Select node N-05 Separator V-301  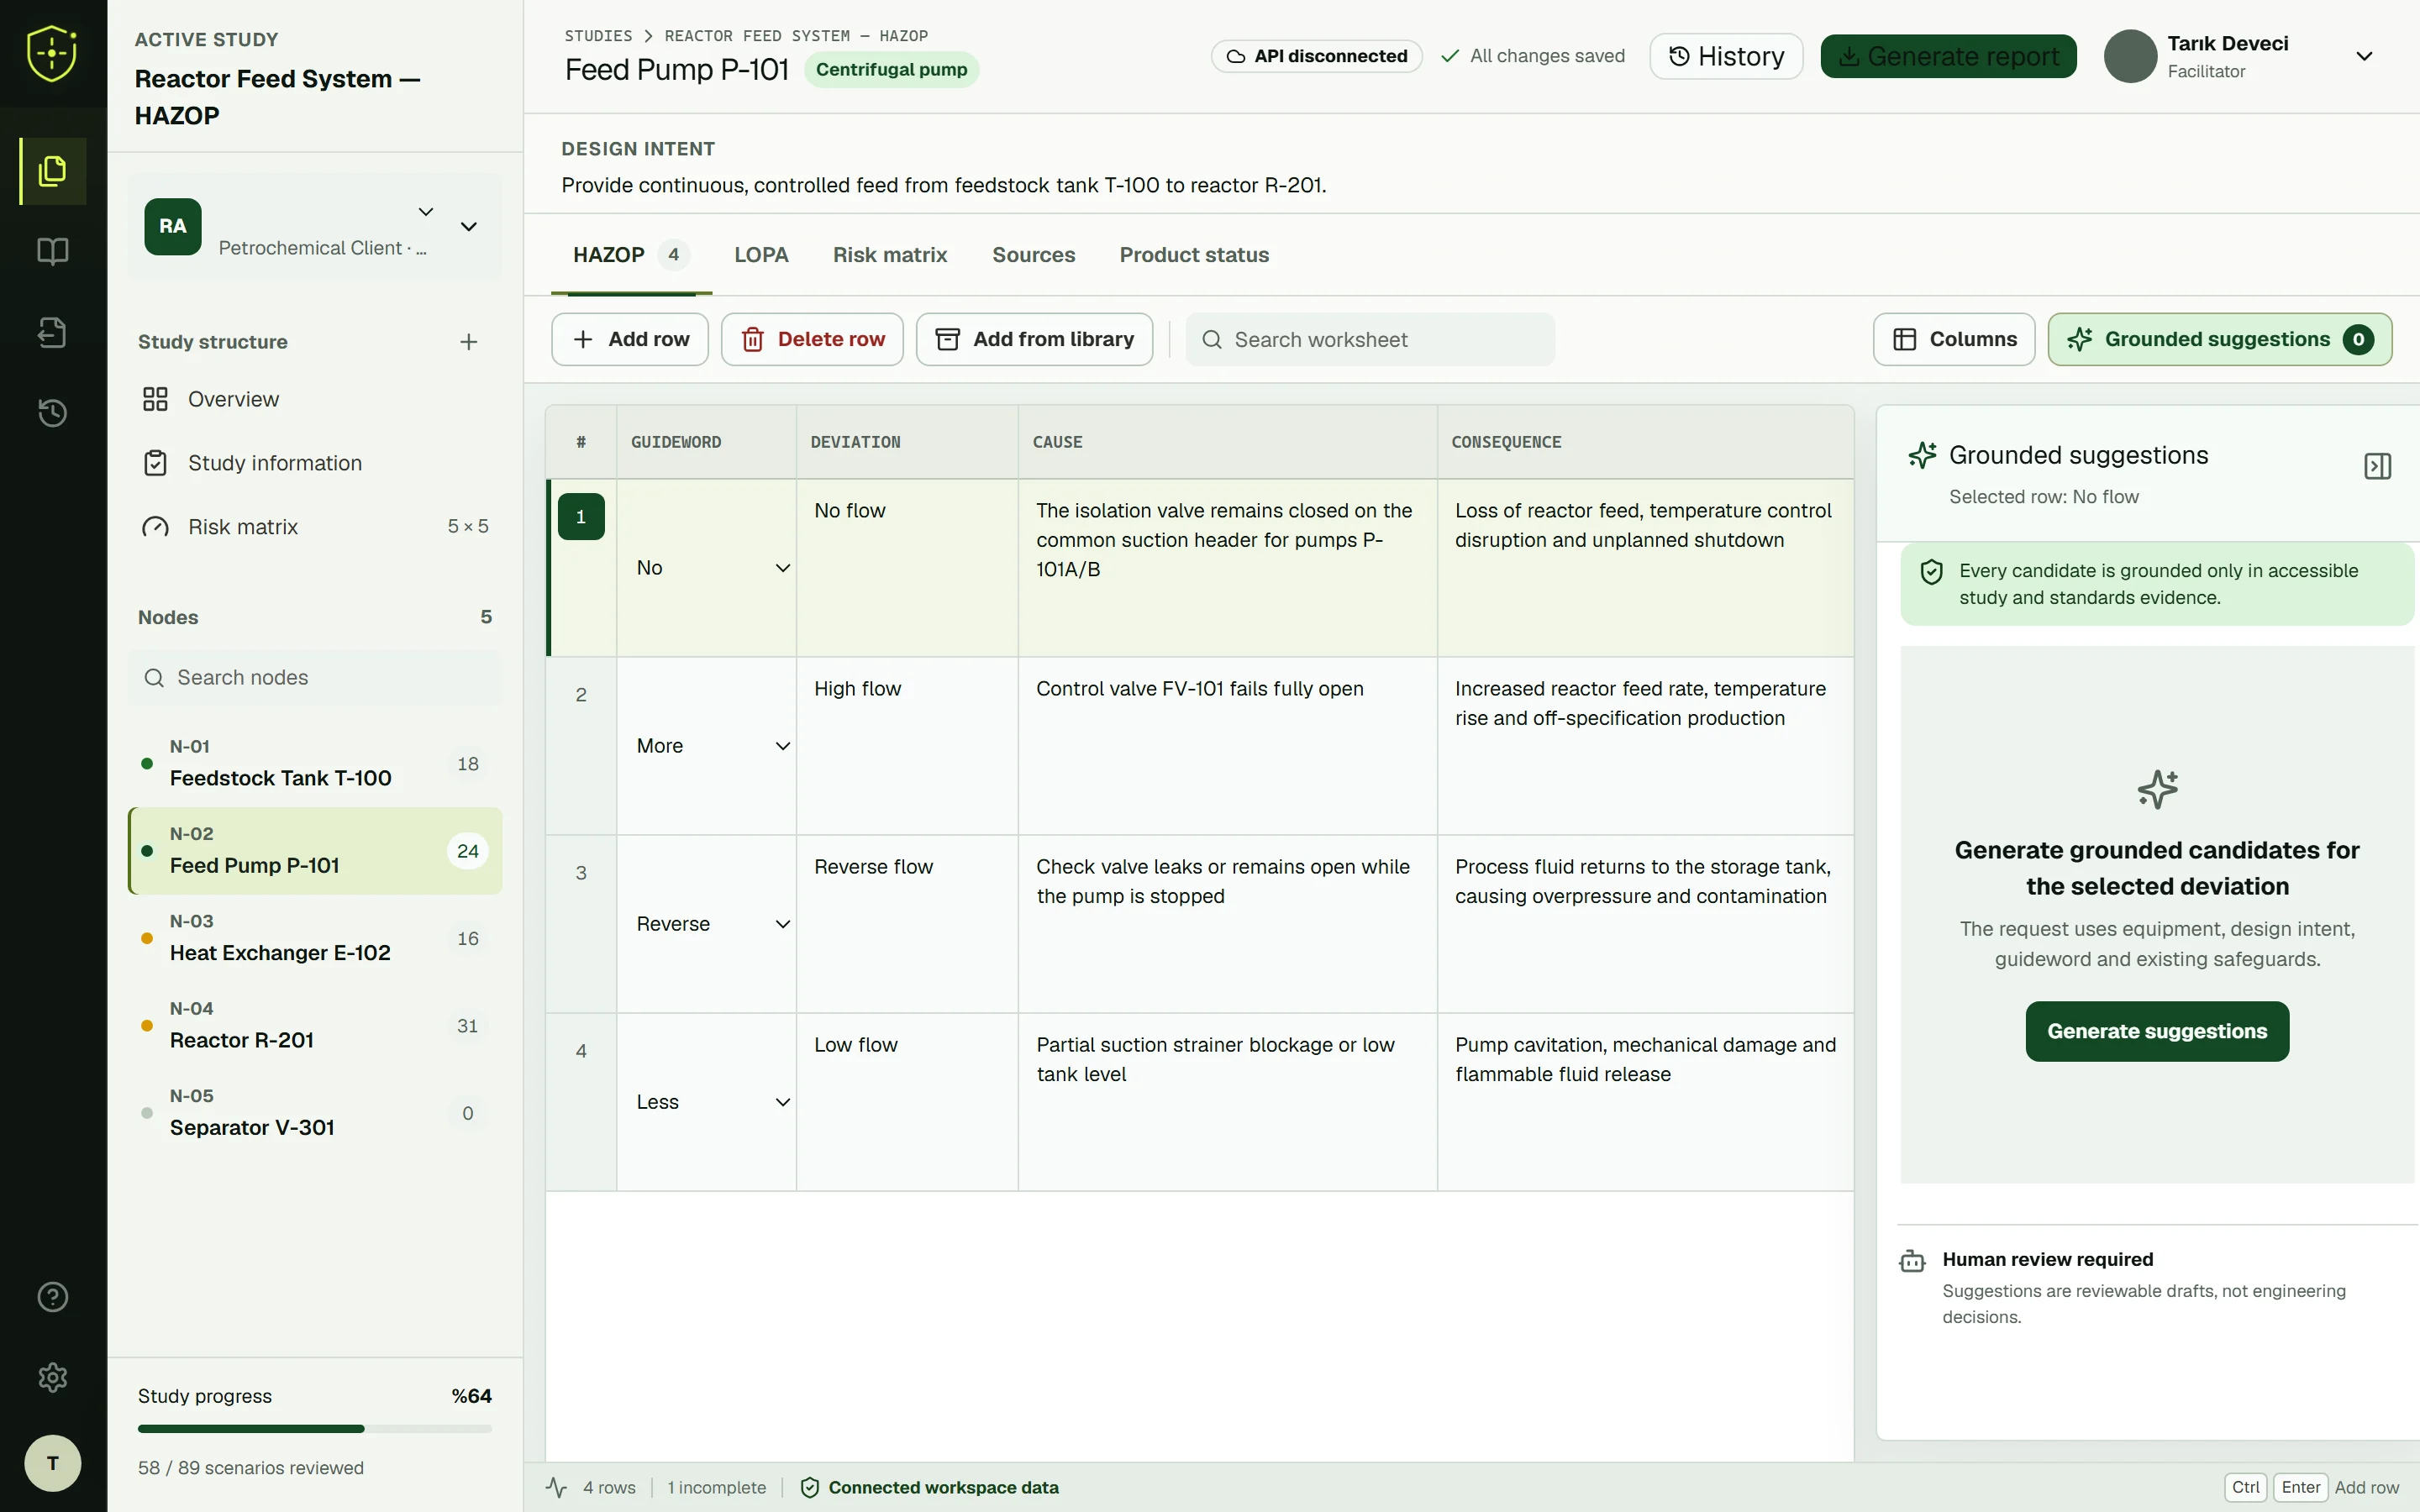pos(315,1113)
